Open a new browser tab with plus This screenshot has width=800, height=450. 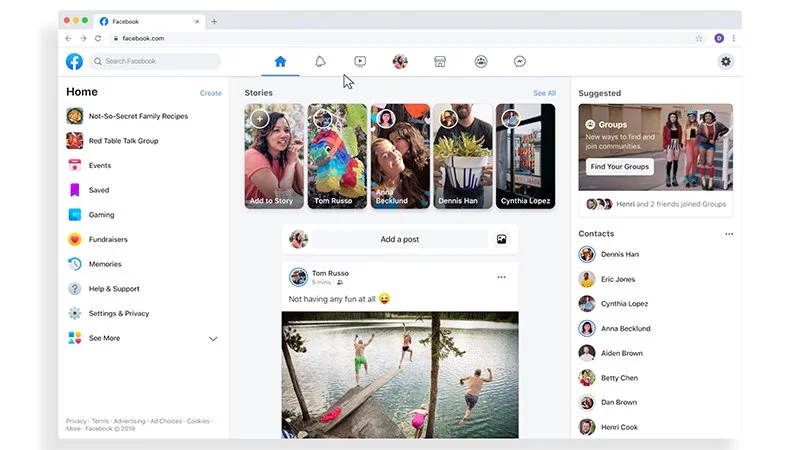point(214,21)
